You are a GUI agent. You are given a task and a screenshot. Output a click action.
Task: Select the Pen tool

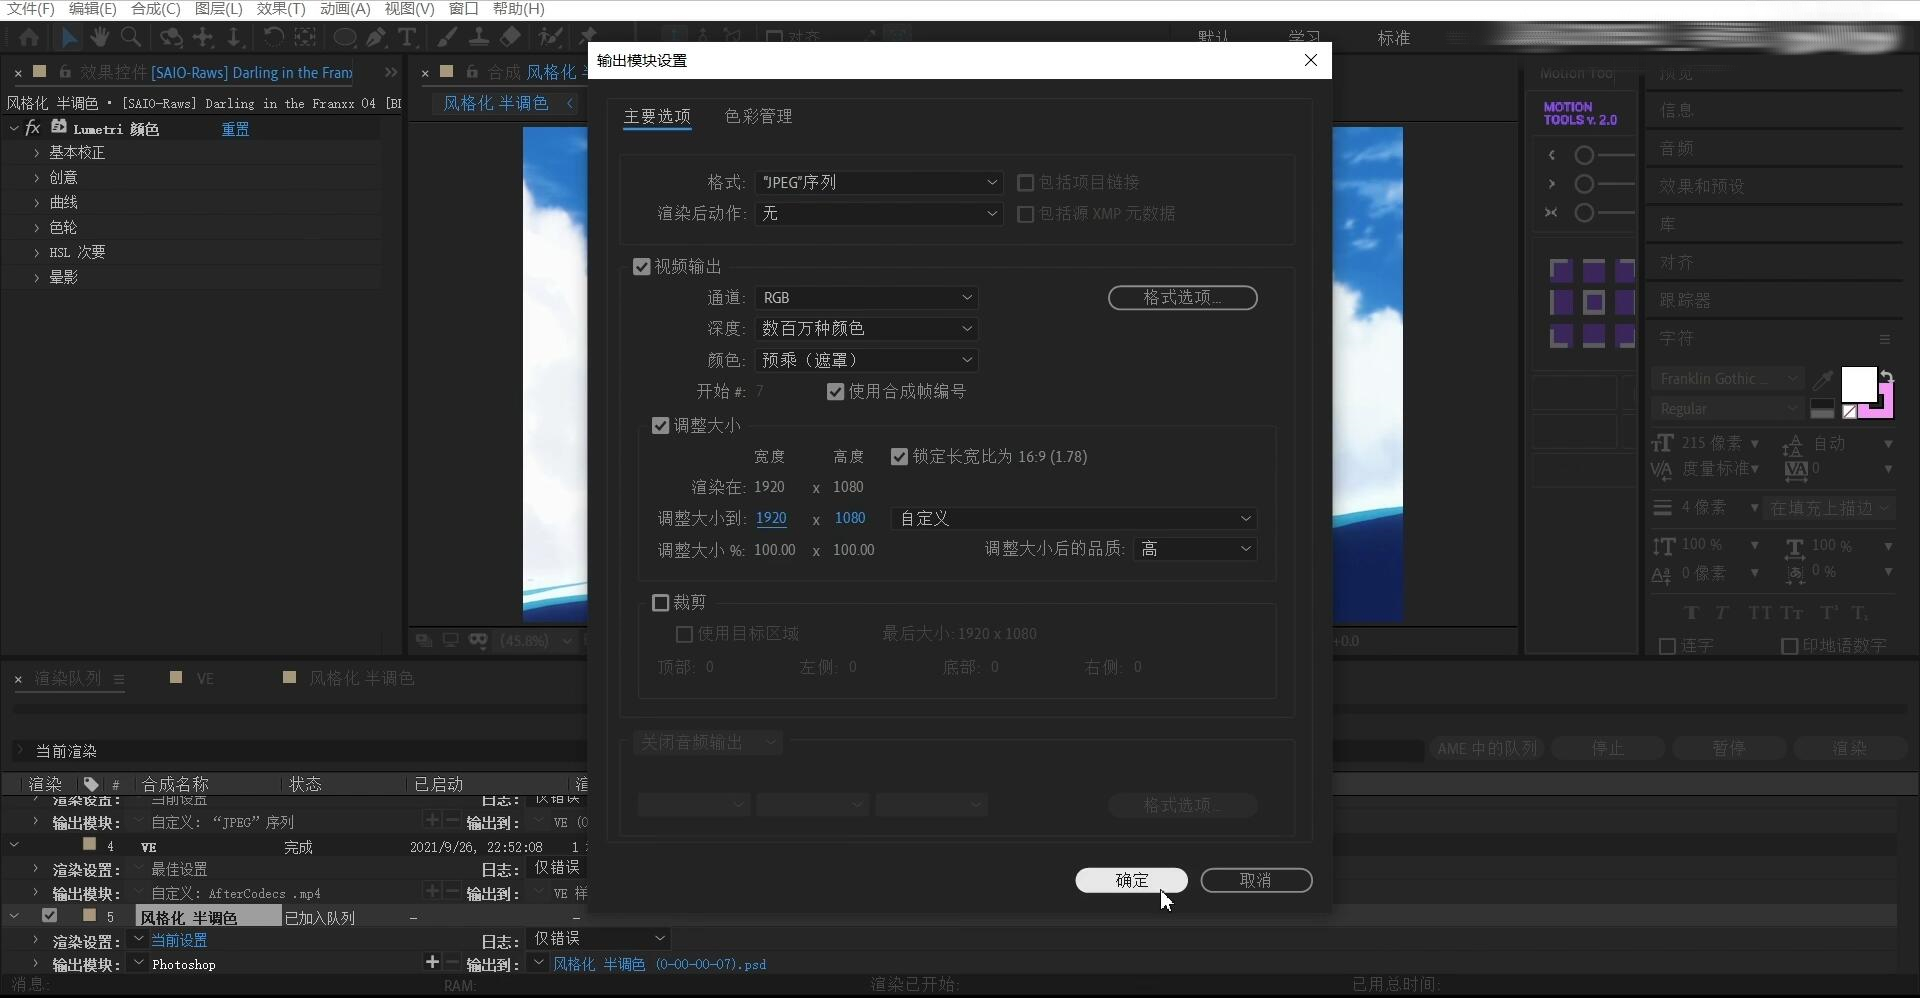[376, 38]
